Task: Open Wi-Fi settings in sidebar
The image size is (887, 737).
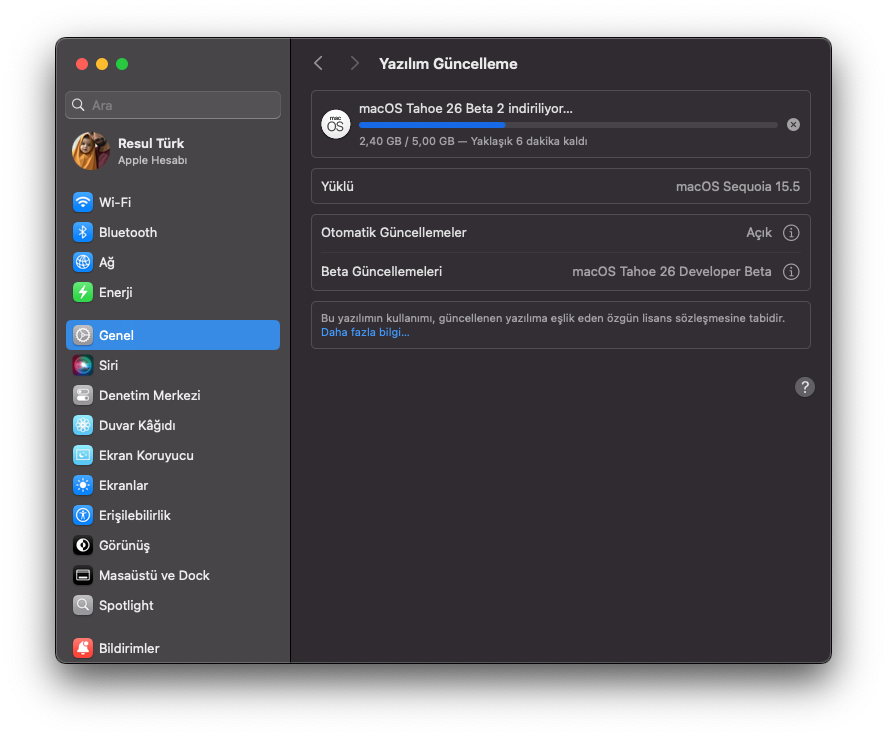Action: point(115,202)
